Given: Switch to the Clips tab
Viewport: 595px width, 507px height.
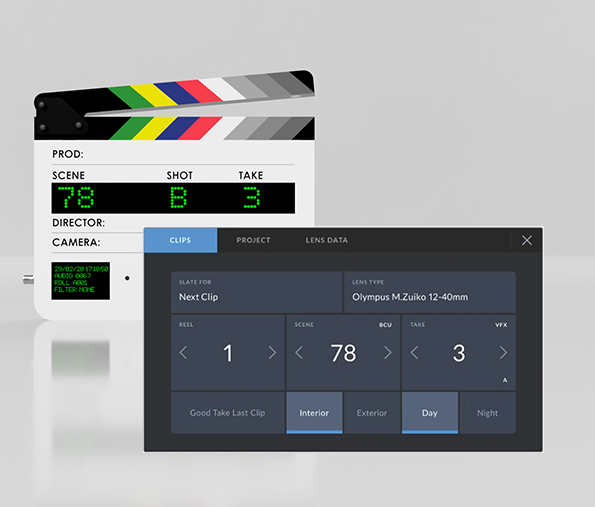Looking at the screenshot, I should 181,240.
